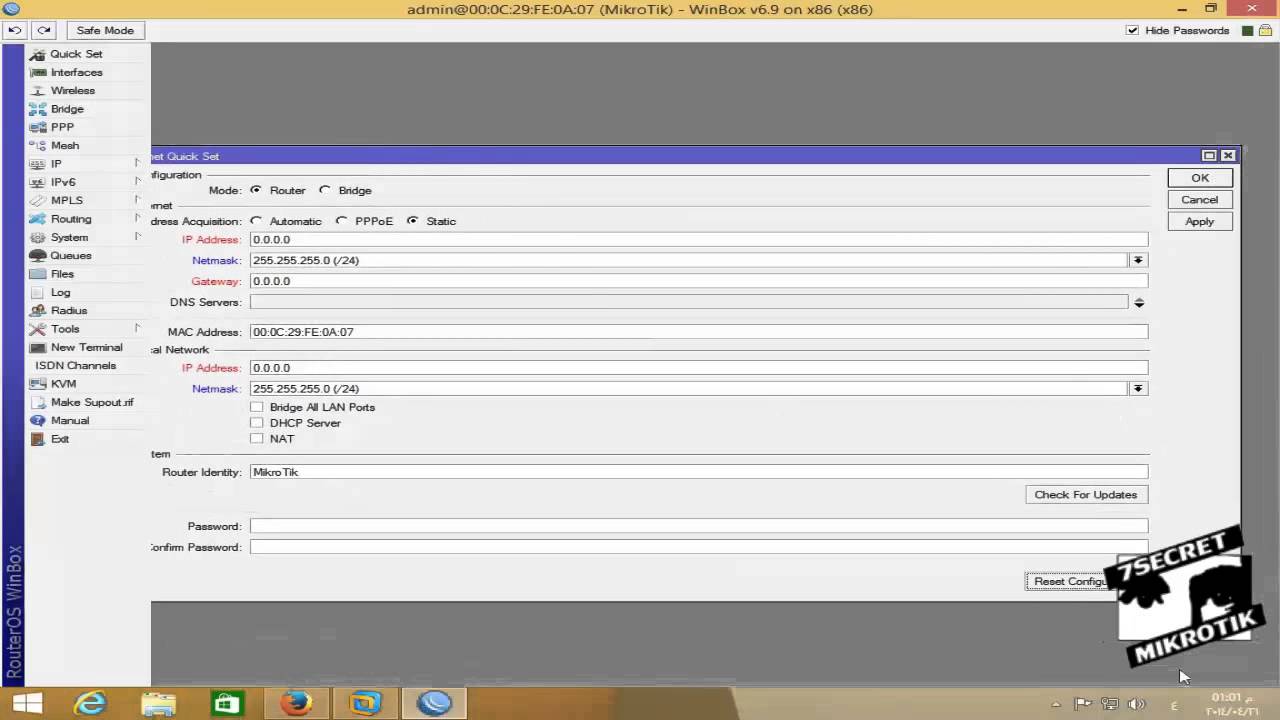The image size is (1280, 720).
Task: Click the Wireless icon
Action: [x=37, y=90]
